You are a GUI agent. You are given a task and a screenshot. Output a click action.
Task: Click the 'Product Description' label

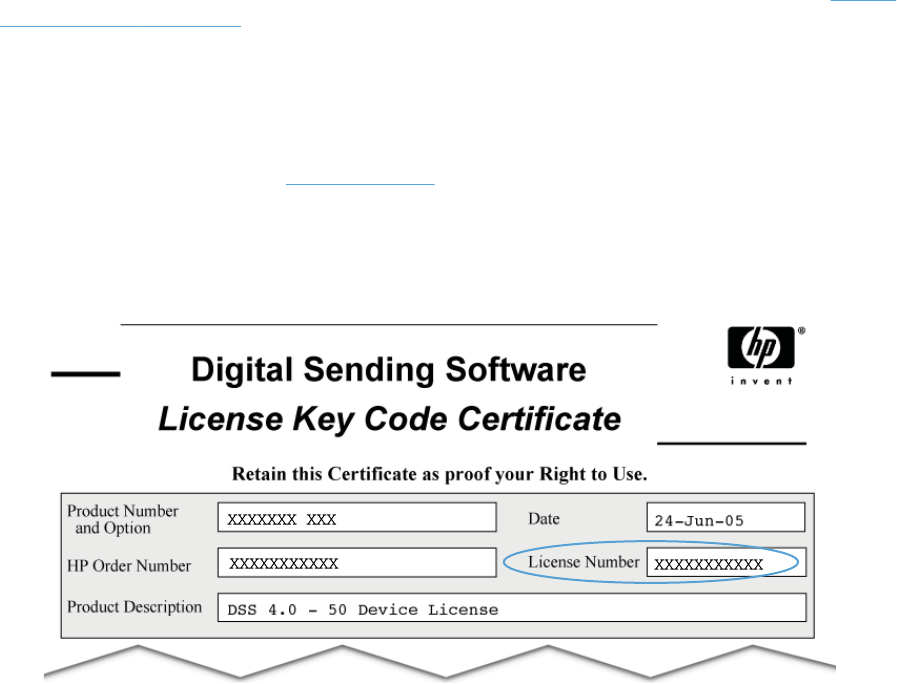(134, 607)
